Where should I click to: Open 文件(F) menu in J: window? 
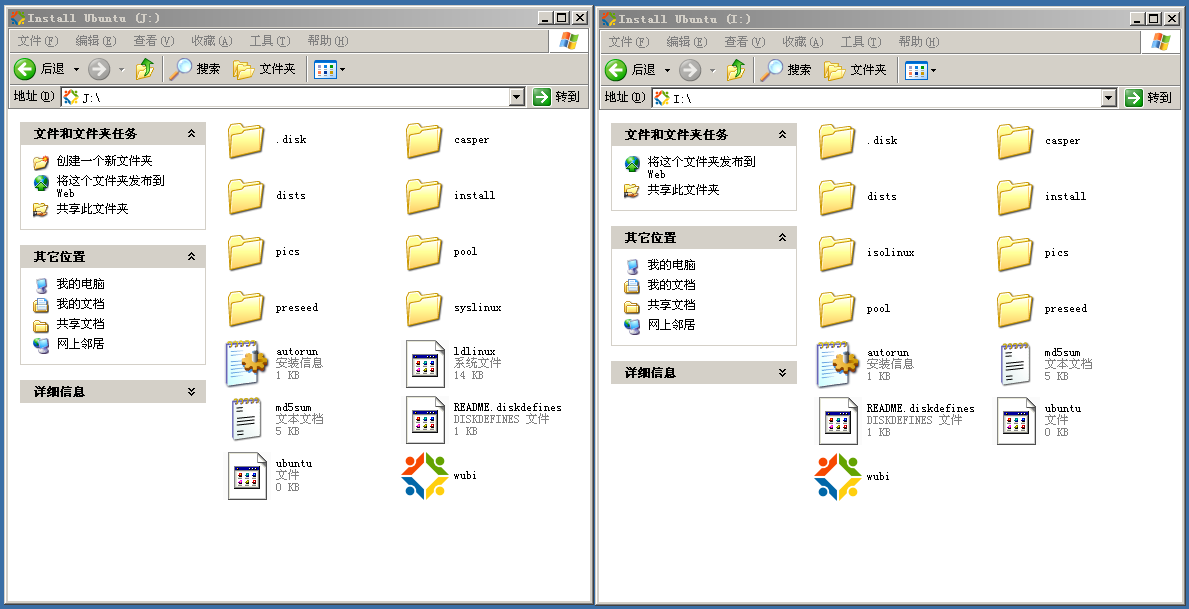38,41
